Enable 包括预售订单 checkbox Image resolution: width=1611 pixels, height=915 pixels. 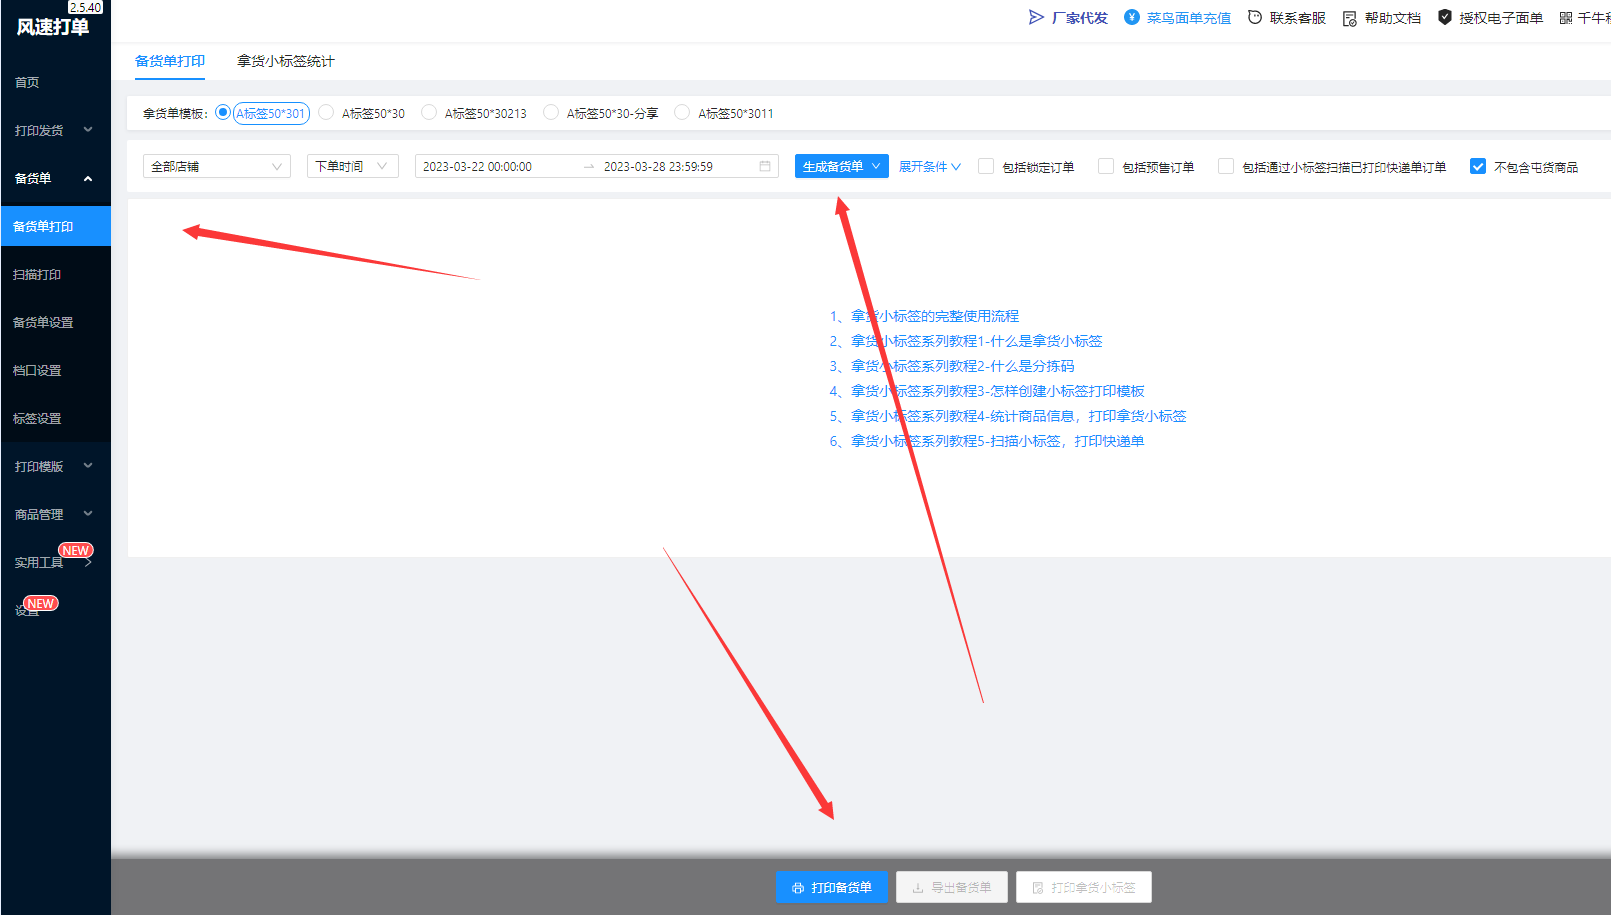pos(1106,166)
